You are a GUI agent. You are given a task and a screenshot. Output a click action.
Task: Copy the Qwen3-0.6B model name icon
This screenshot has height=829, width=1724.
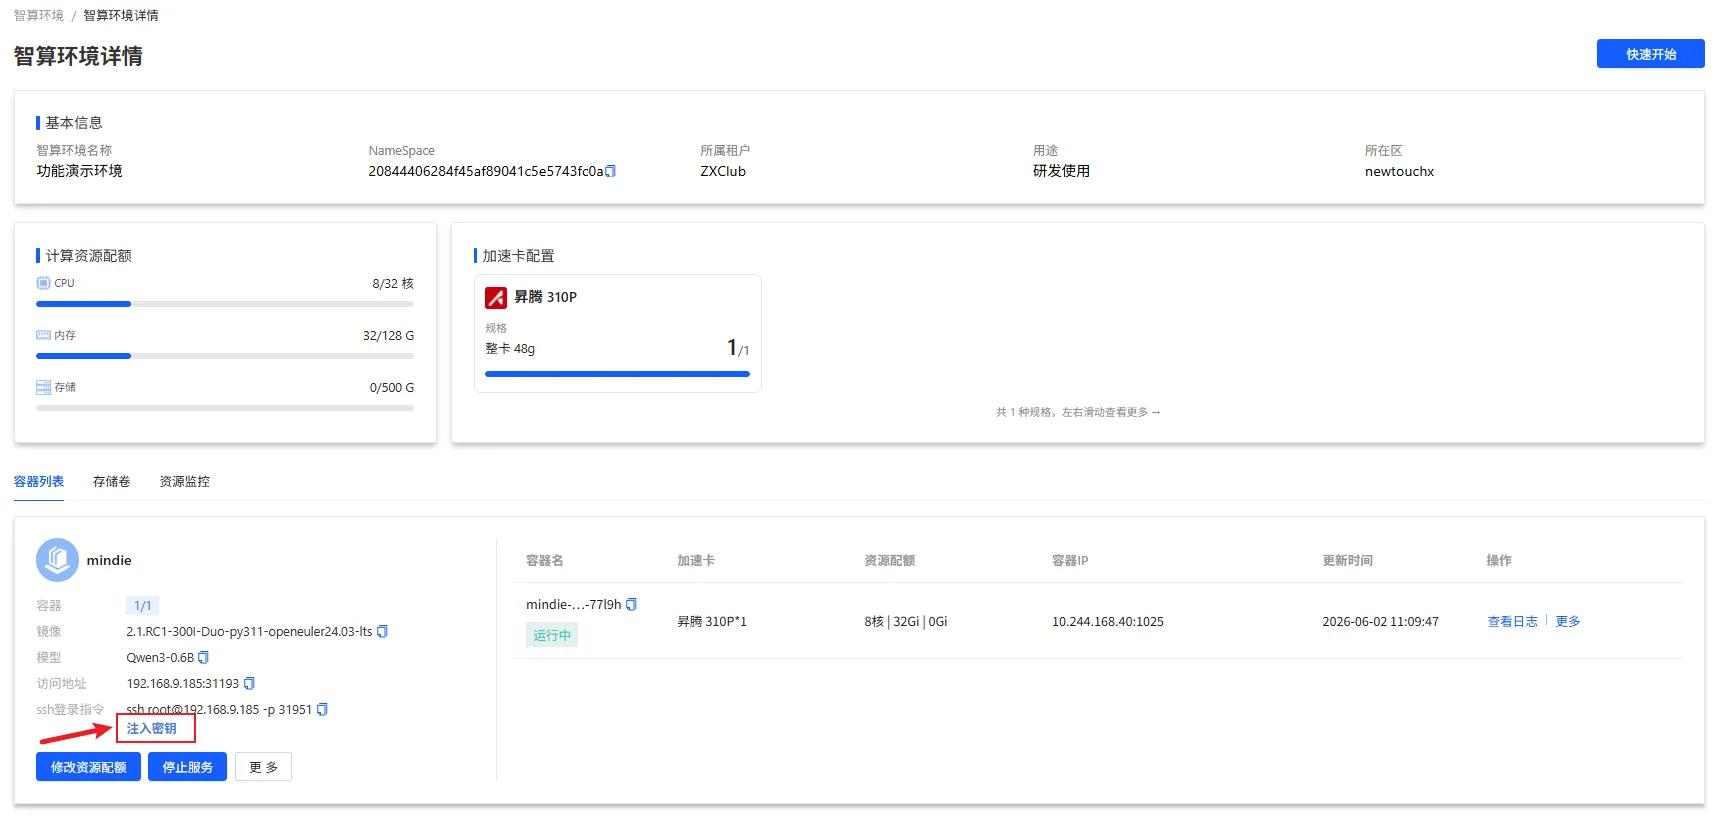pyautogui.click(x=204, y=657)
